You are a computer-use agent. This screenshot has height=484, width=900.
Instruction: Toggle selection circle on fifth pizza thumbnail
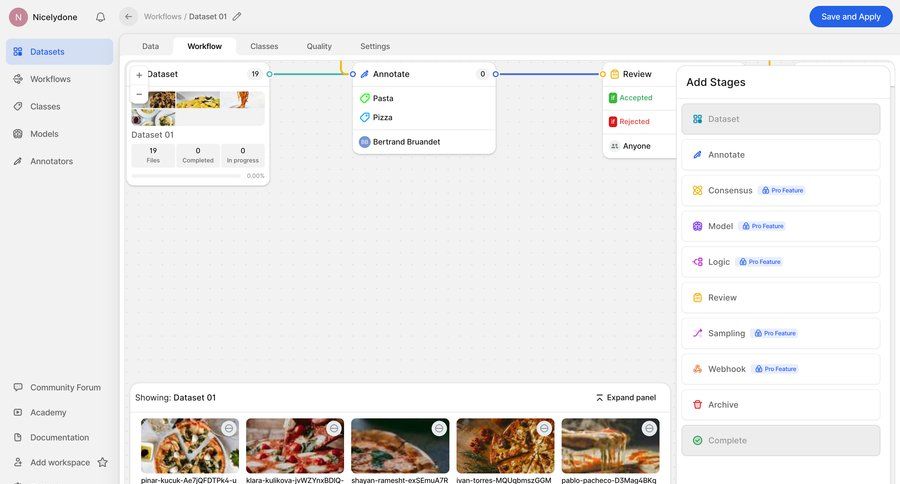[649, 428]
